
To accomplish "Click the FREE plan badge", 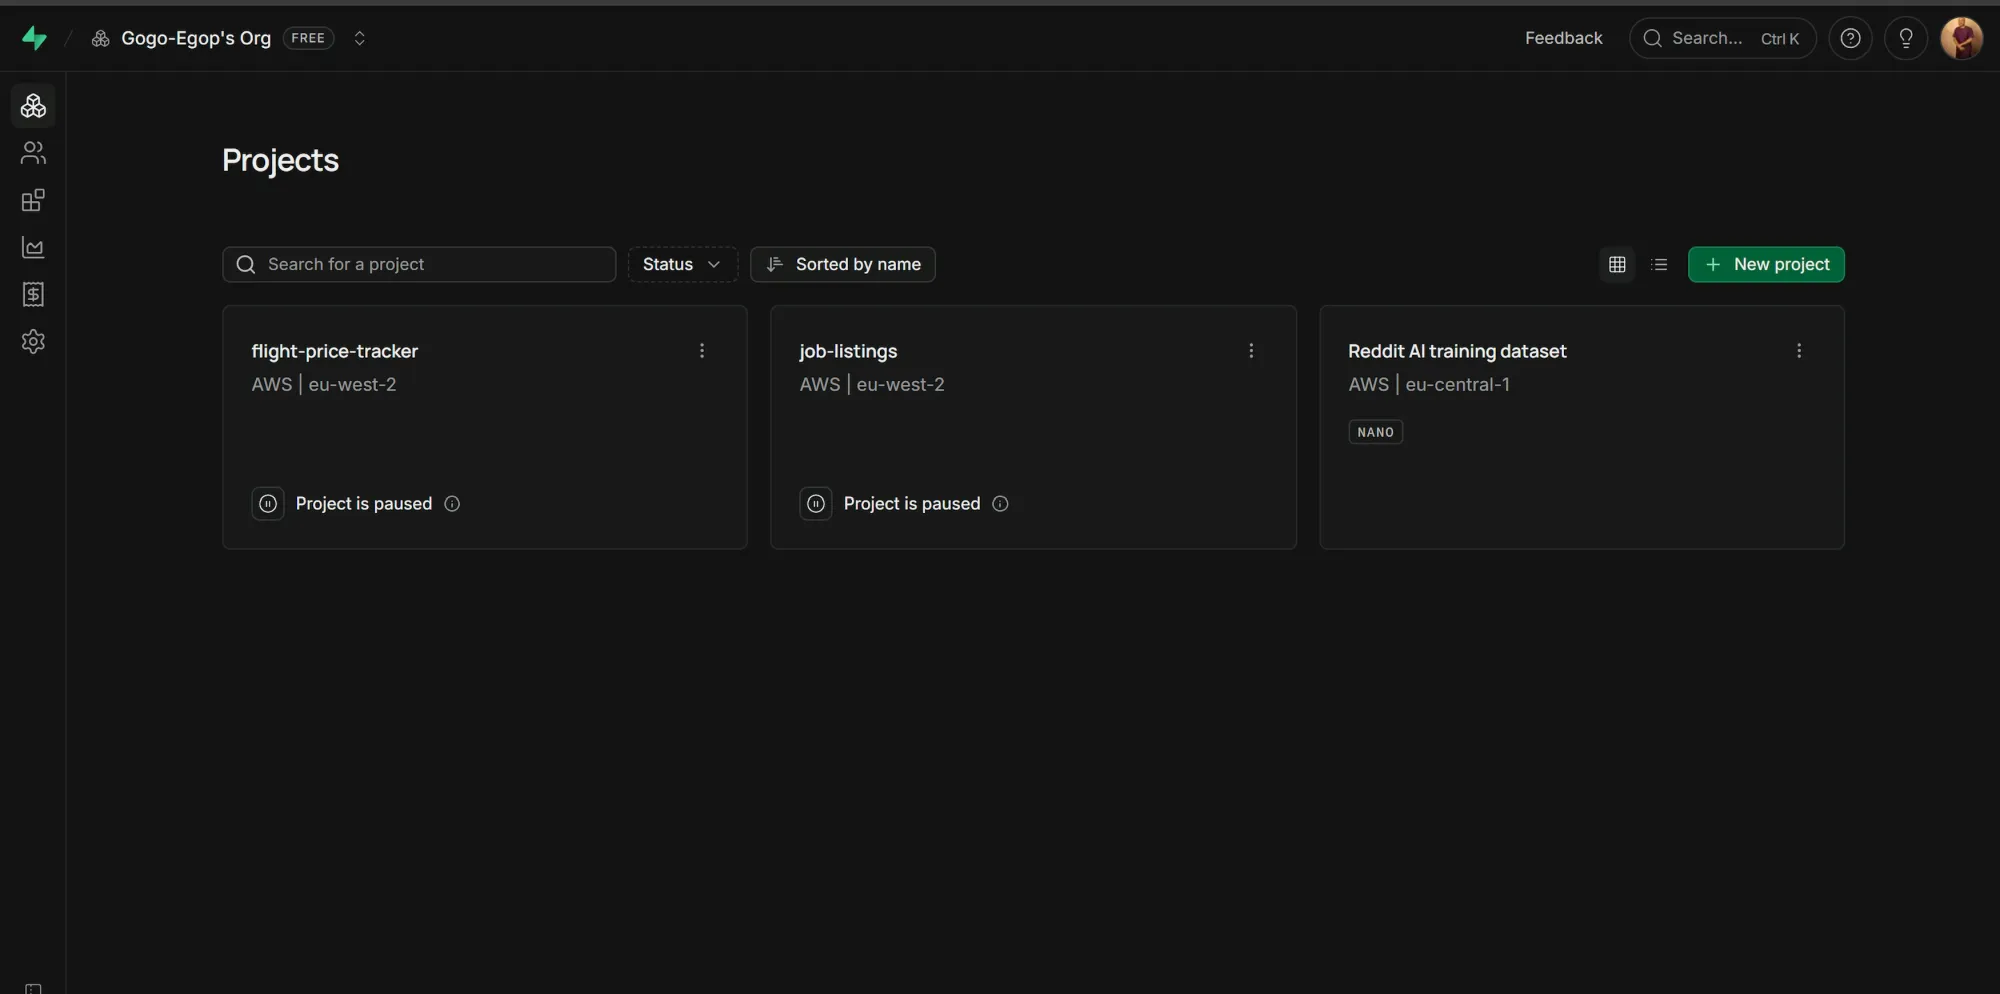I will pyautogui.click(x=308, y=38).
